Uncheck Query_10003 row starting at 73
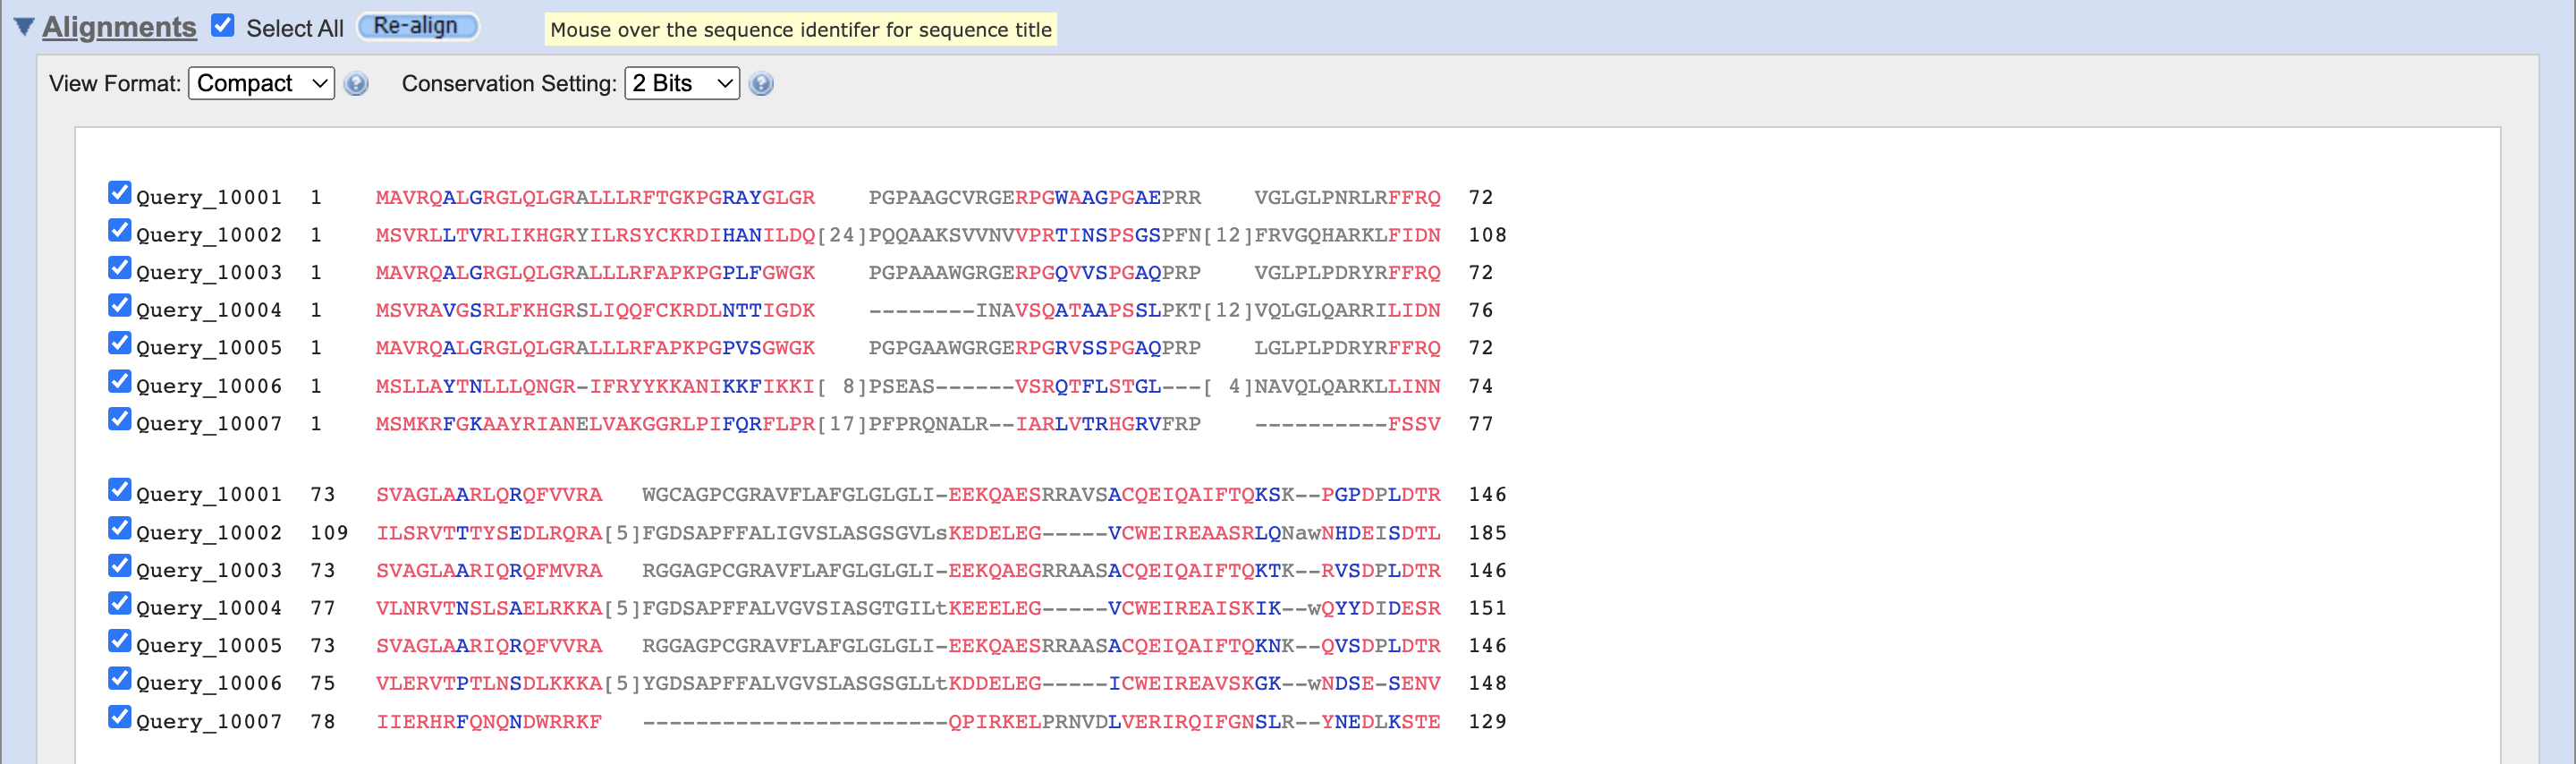Image resolution: width=2576 pixels, height=764 pixels. click(120, 565)
